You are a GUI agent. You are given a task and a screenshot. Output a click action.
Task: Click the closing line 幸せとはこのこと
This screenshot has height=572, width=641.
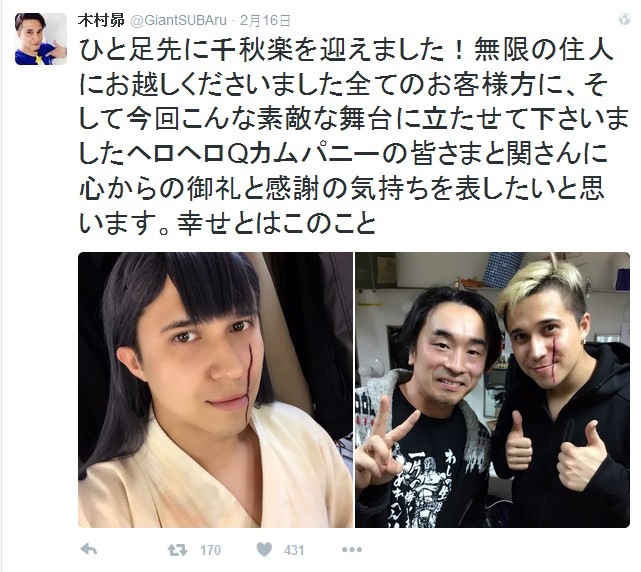pyautogui.click(x=227, y=223)
